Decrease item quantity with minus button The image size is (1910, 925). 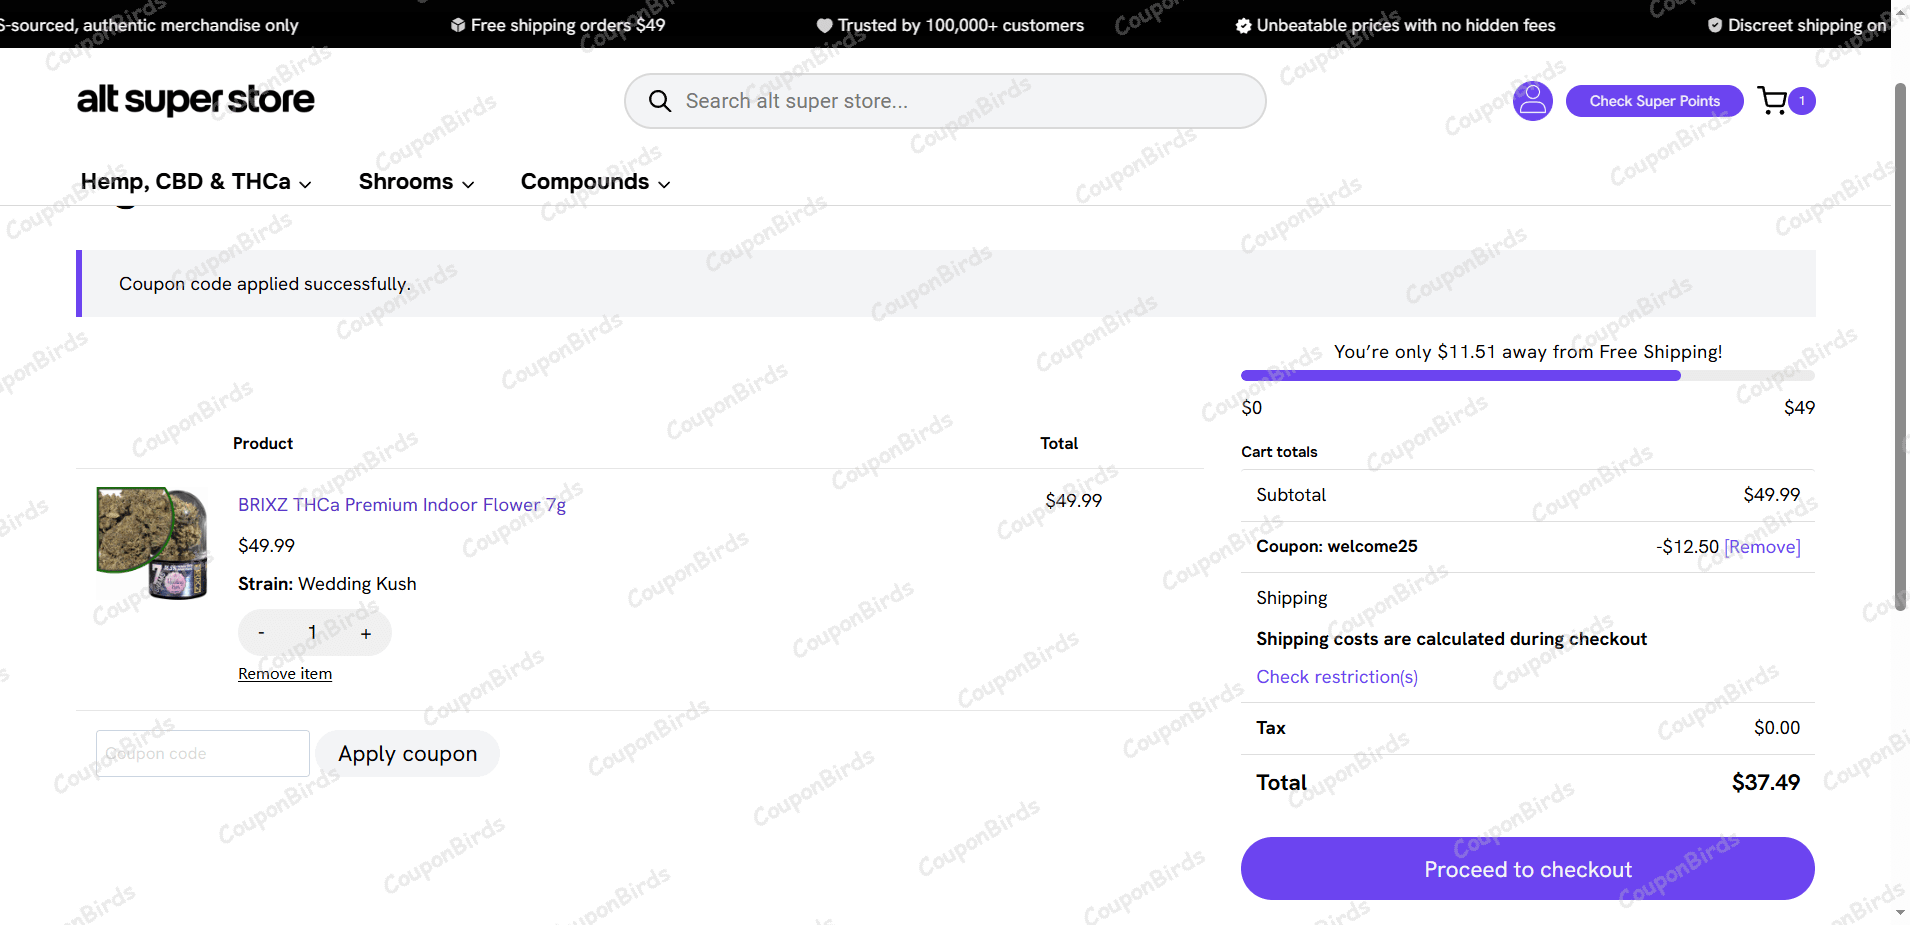pos(261,633)
